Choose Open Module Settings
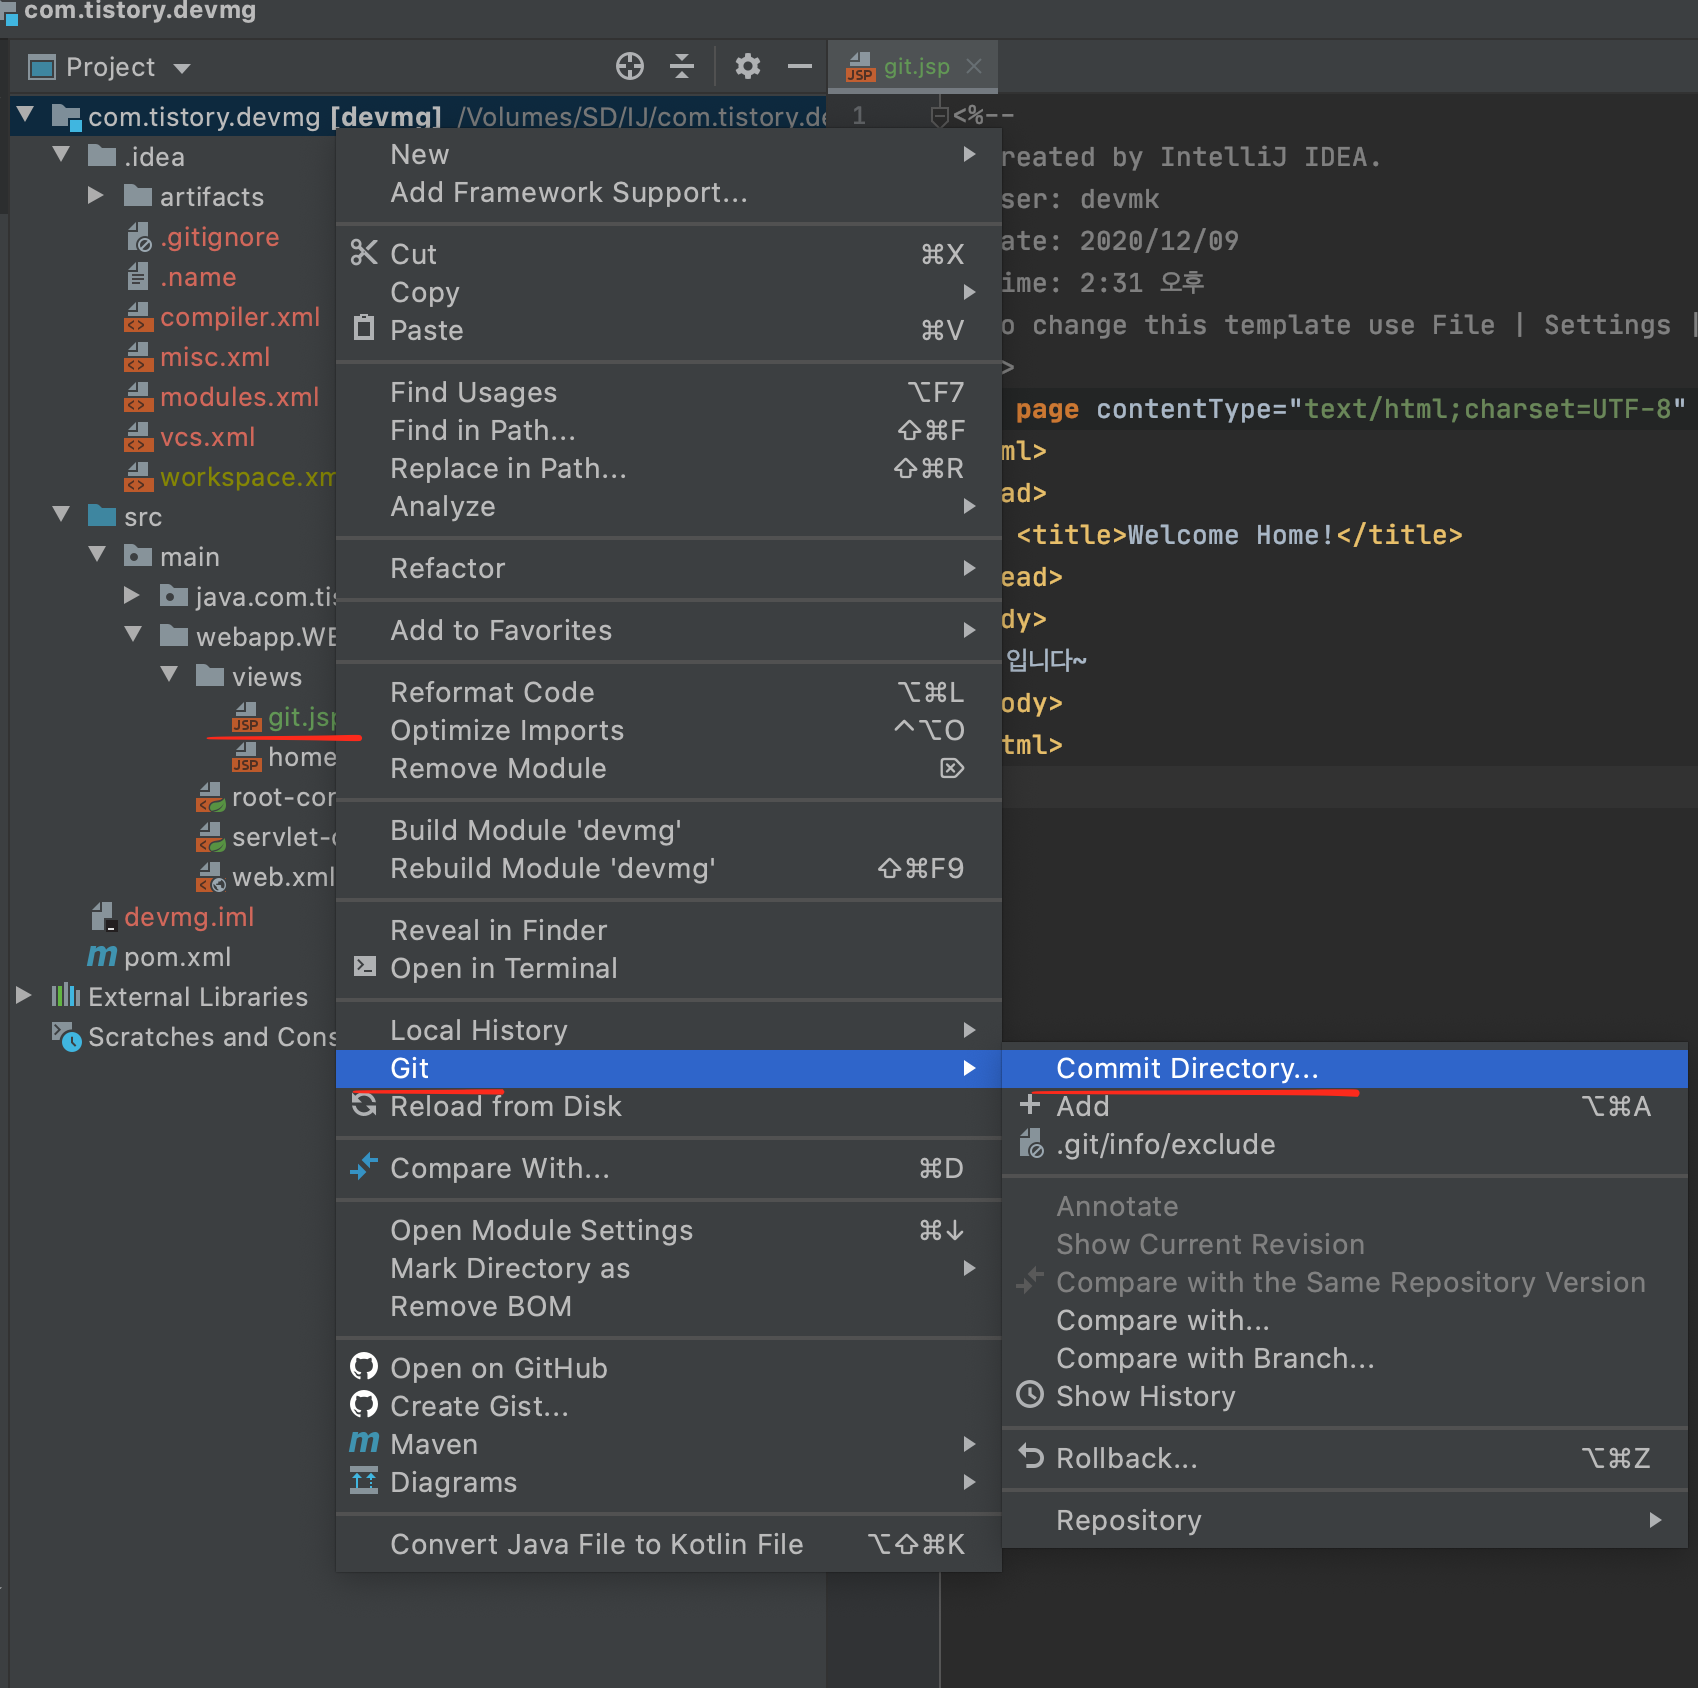Image resolution: width=1698 pixels, height=1688 pixels. pyautogui.click(x=668, y=1230)
